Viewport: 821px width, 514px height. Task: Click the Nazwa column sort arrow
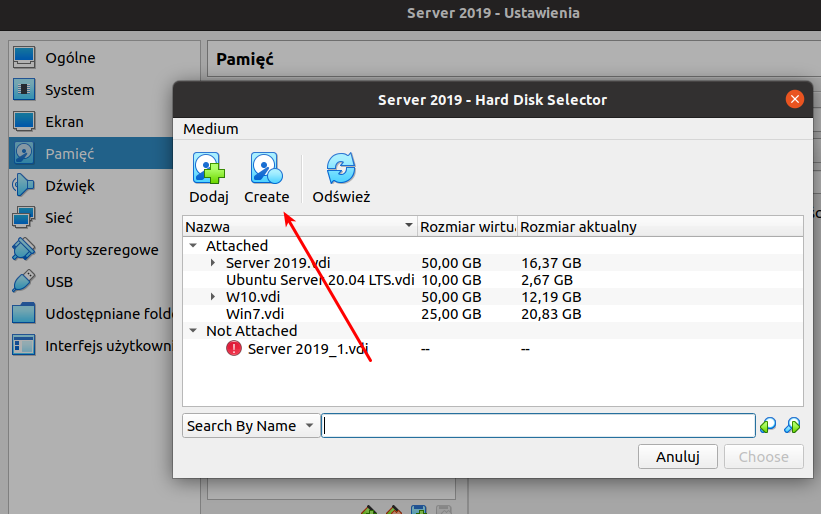click(408, 226)
